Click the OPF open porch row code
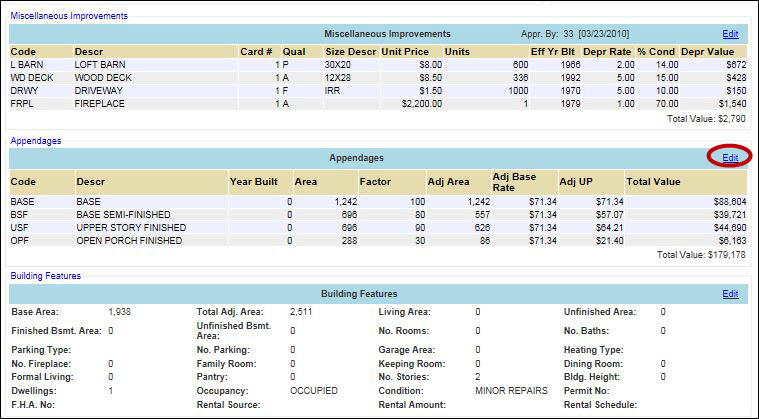The width and height of the screenshot is (759, 419). click(19, 241)
